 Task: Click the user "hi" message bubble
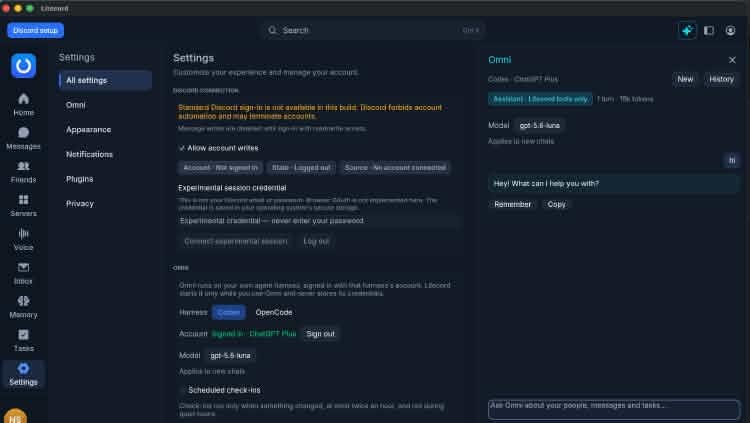(x=732, y=161)
